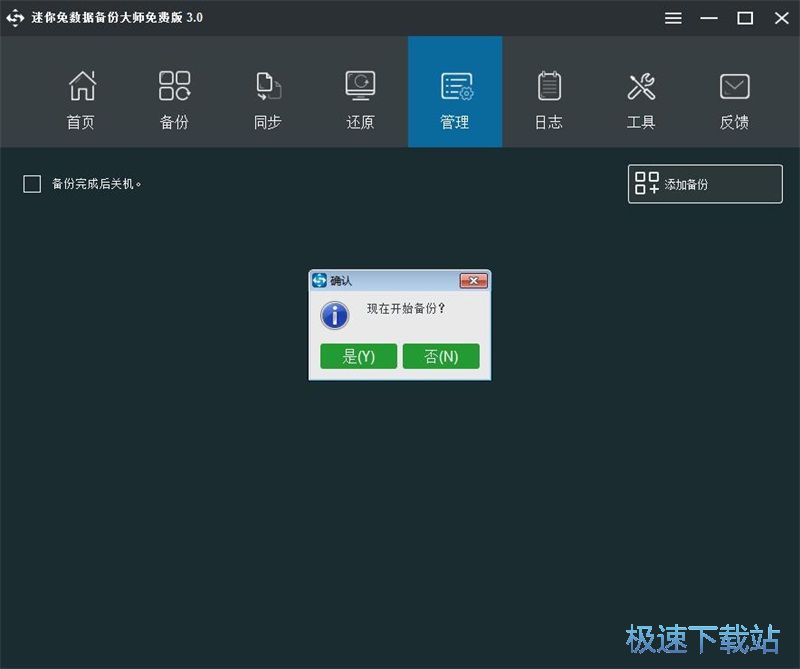Image resolution: width=800 pixels, height=669 pixels.
Task: Minimize the backup application window
Action: (709, 18)
